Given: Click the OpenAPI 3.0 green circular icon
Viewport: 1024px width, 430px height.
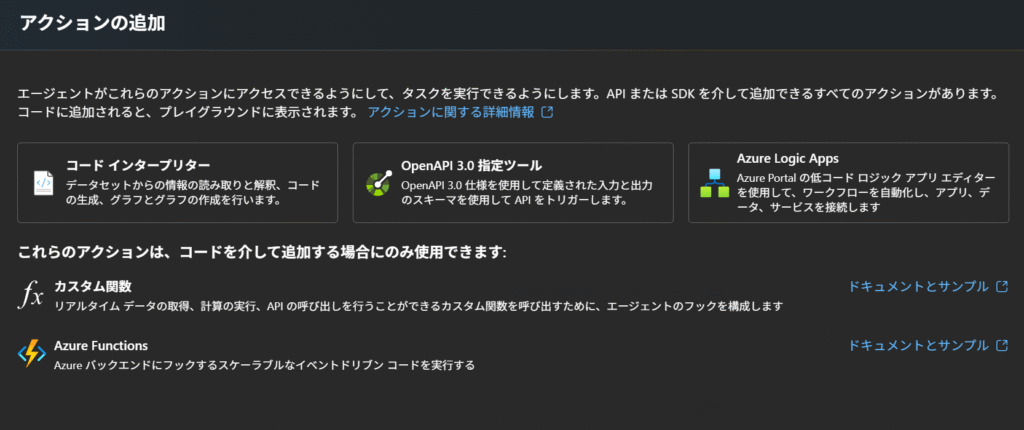Looking at the screenshot, I should point(379,182).
